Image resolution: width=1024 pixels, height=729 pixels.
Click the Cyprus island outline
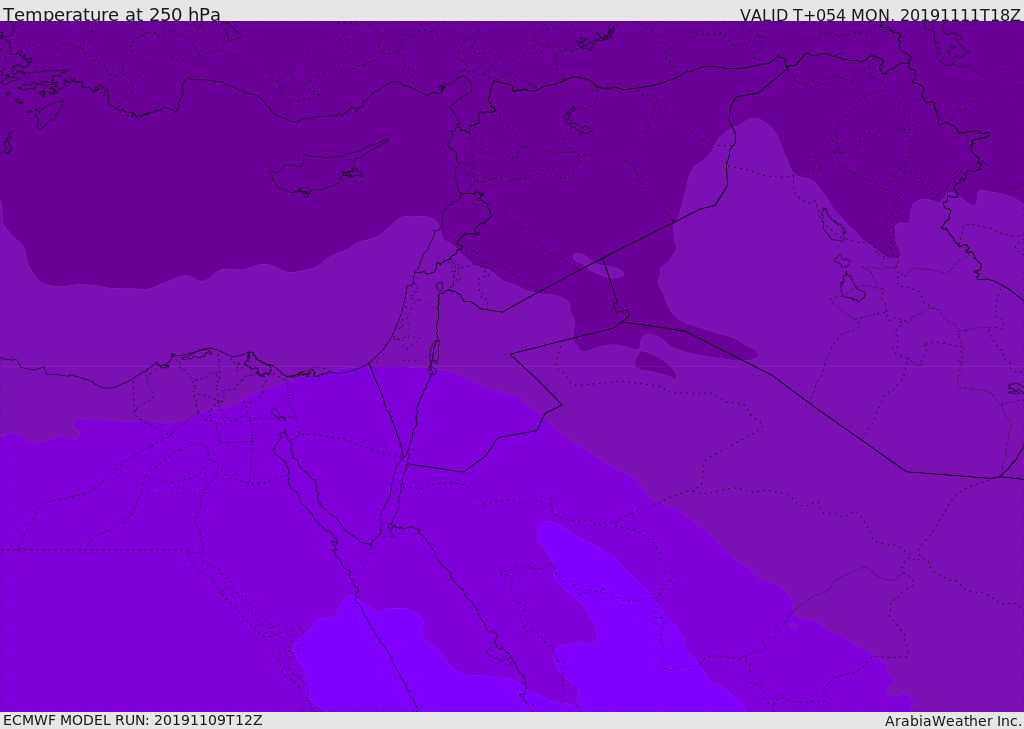click(318, 174)
